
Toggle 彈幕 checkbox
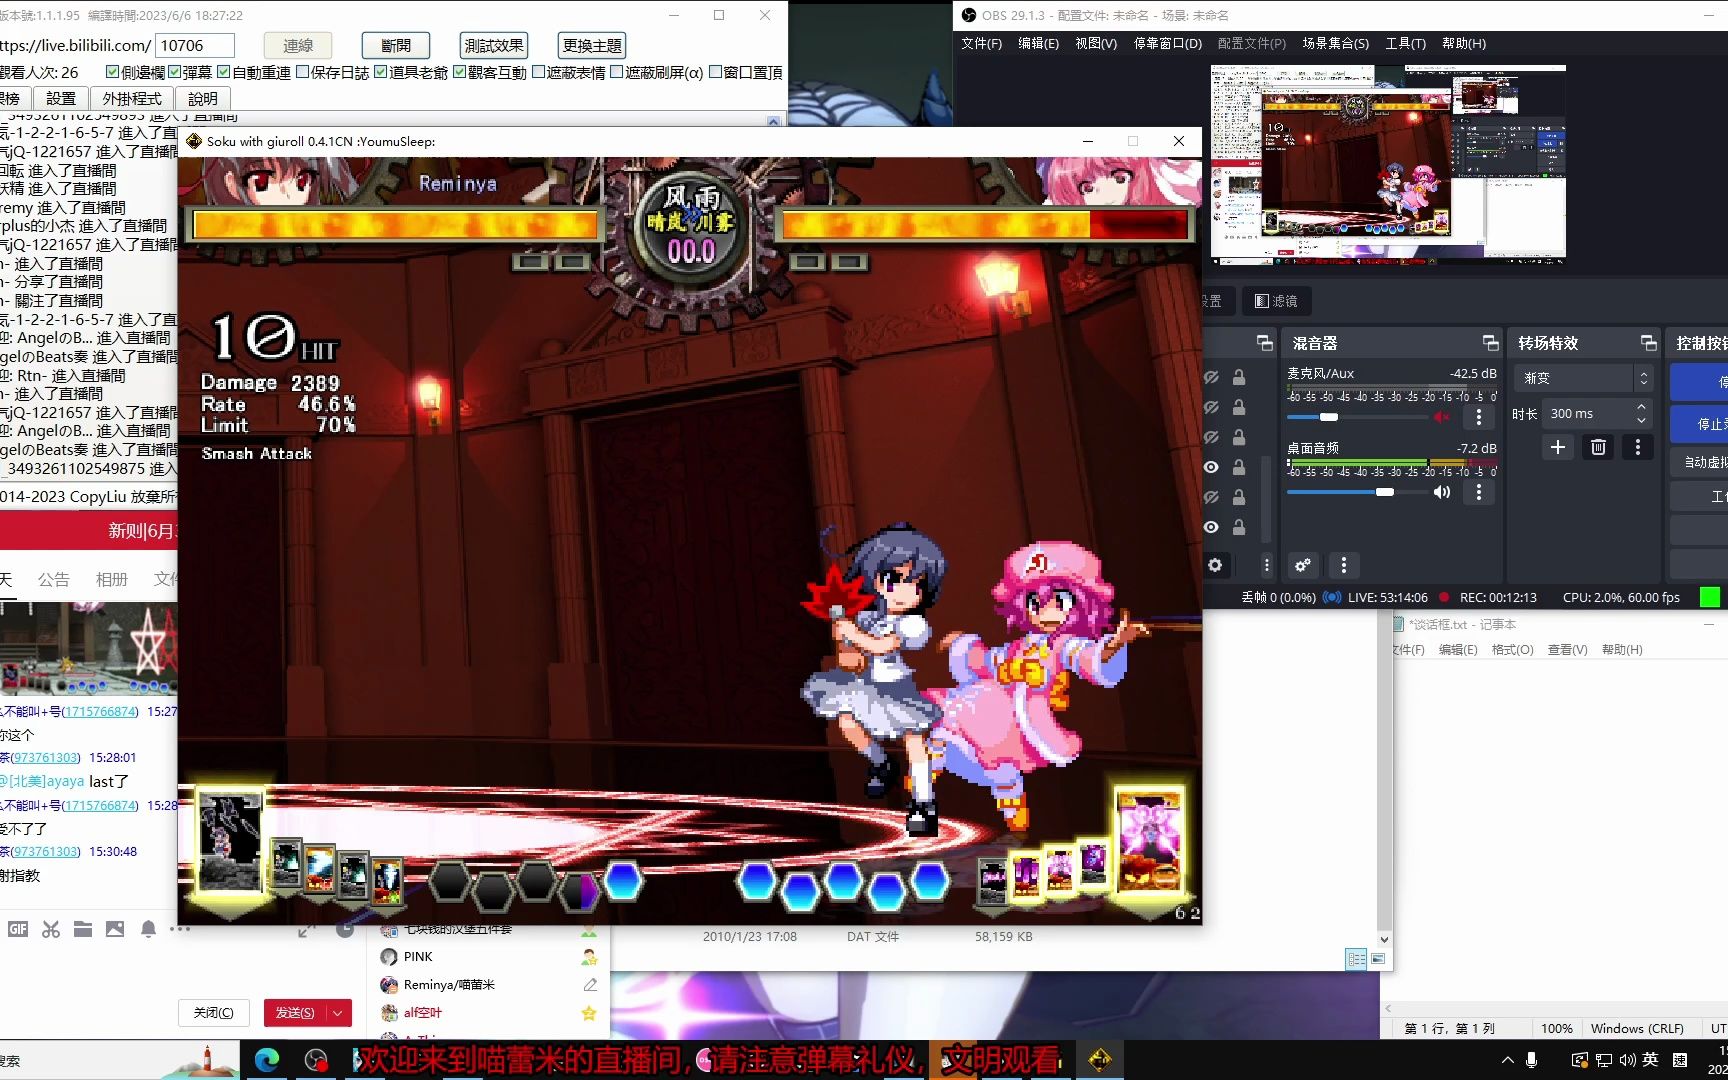tap(175, 72)
